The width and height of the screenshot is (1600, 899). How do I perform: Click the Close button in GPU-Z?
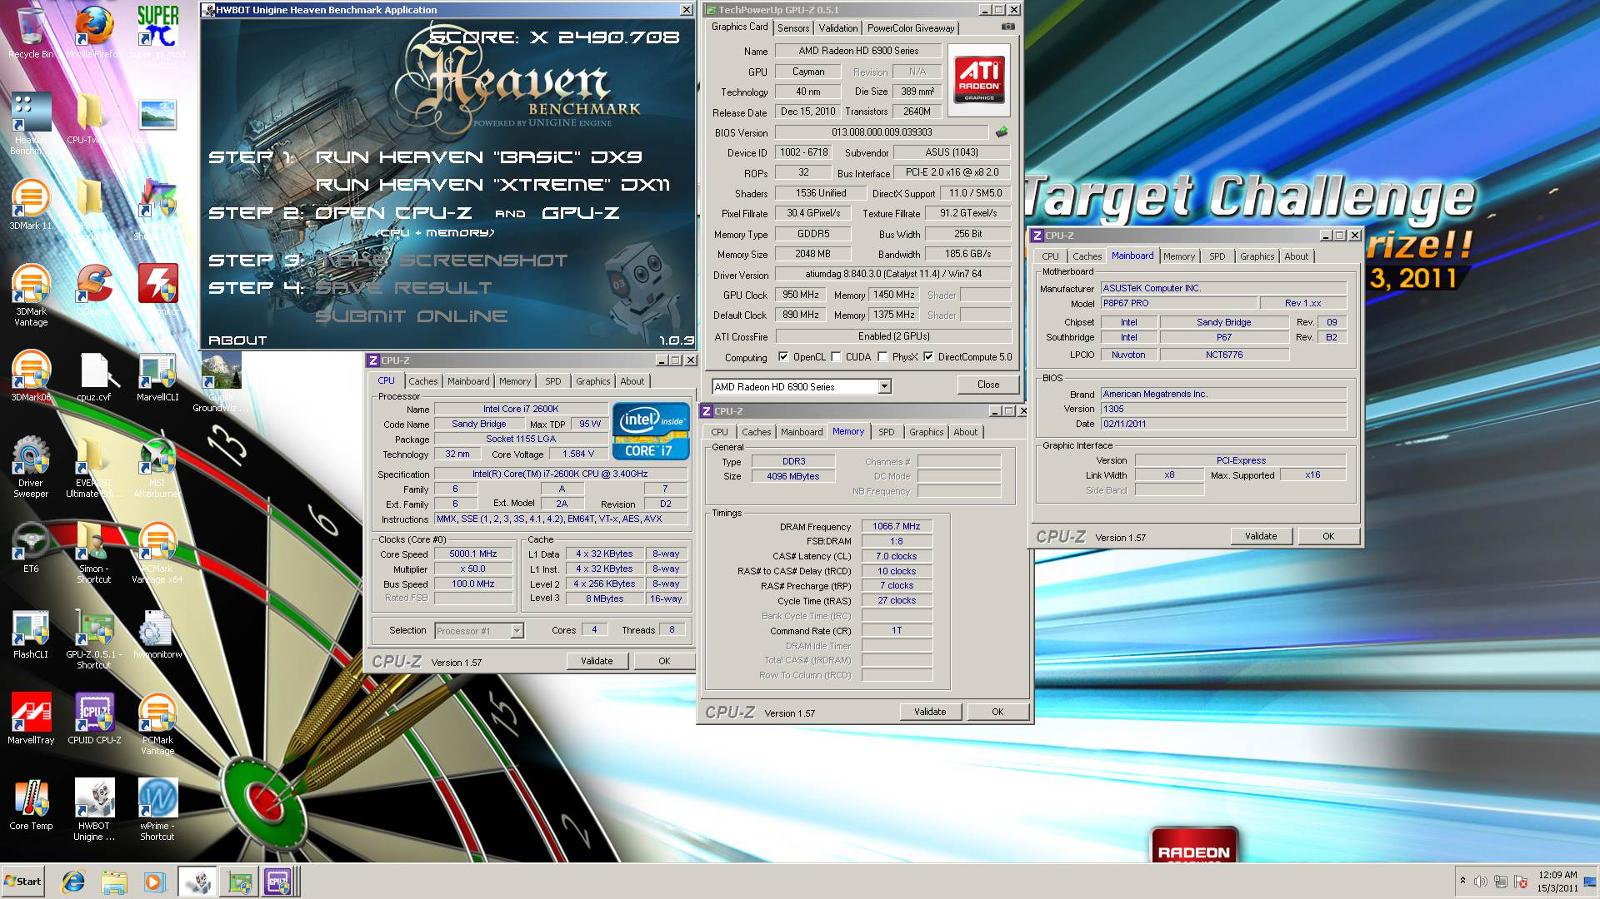[x=988, y=384]
